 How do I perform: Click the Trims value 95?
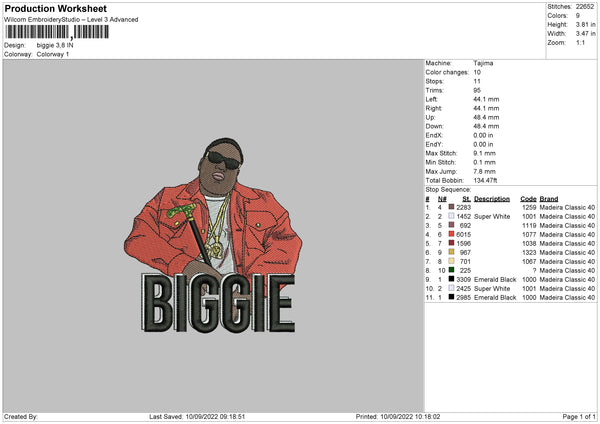(x=477, y=90)
